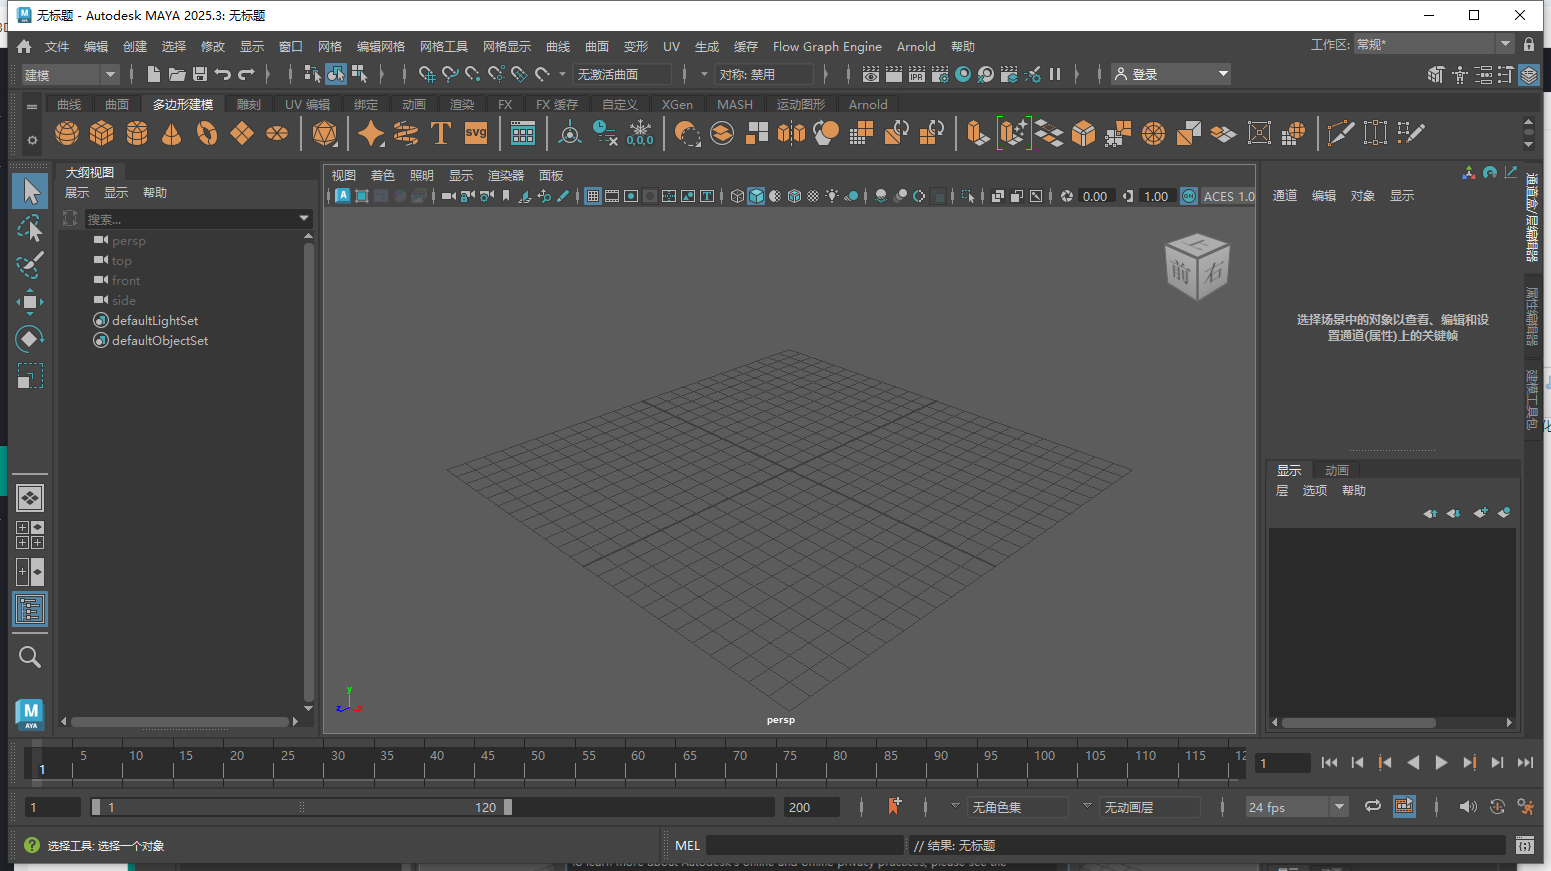Click the IPR render icon

pos(916,74)
